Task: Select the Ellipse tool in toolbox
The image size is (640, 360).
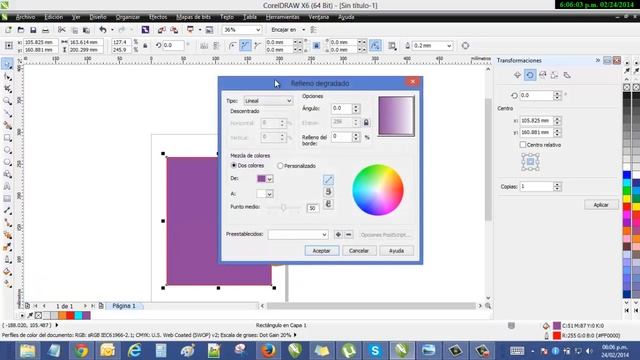Action: click(x=7, y=150)
